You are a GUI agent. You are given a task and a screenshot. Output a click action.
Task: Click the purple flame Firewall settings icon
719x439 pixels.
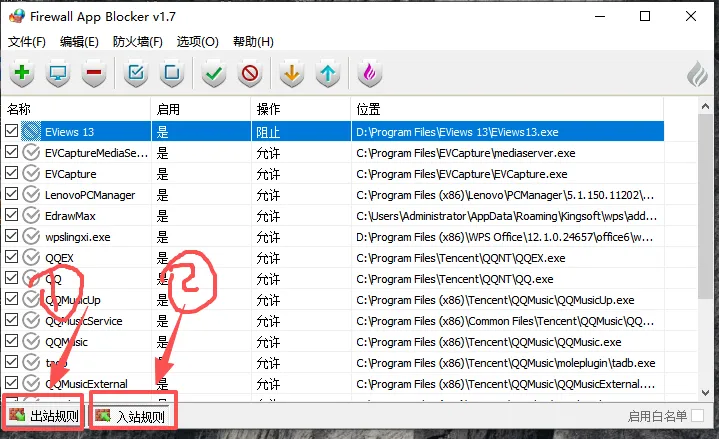coord(370,73)
